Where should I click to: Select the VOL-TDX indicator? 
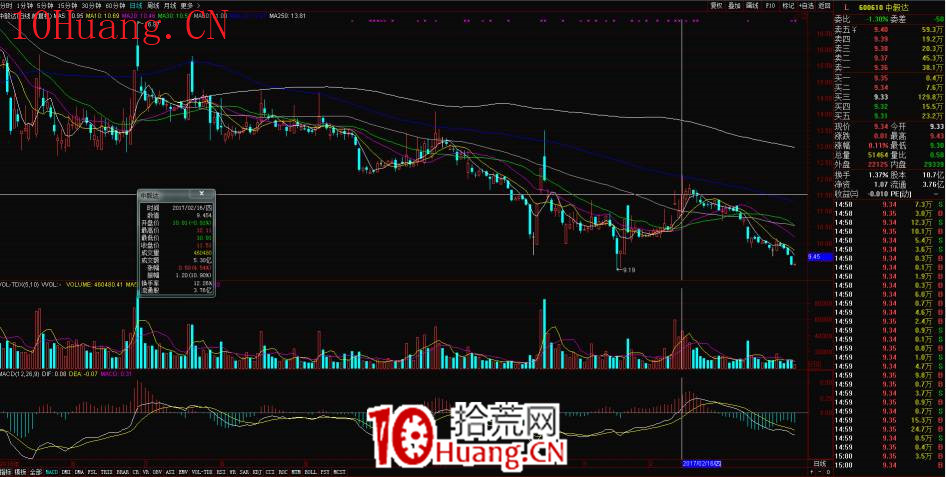pos(202,471)
